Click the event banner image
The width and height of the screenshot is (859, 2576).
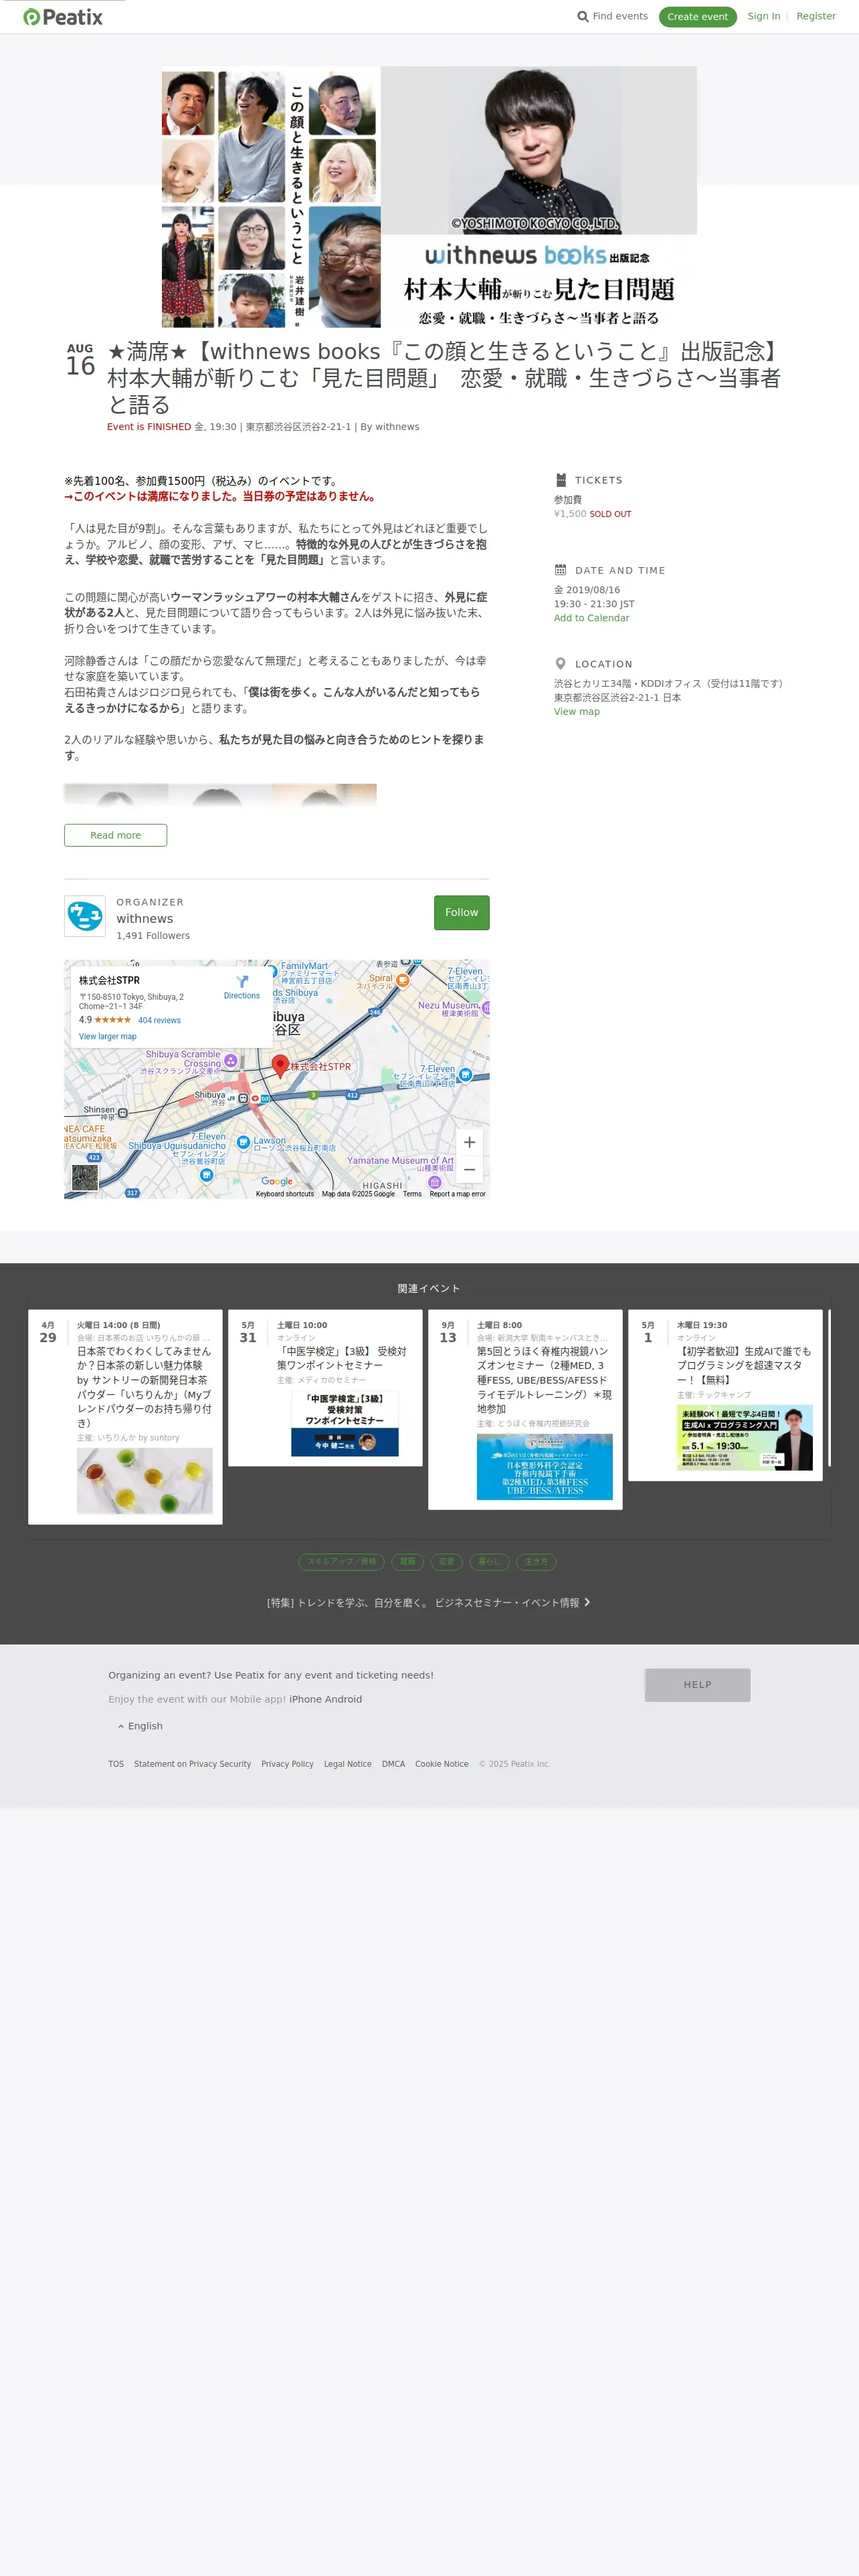[x=429, y=197]
